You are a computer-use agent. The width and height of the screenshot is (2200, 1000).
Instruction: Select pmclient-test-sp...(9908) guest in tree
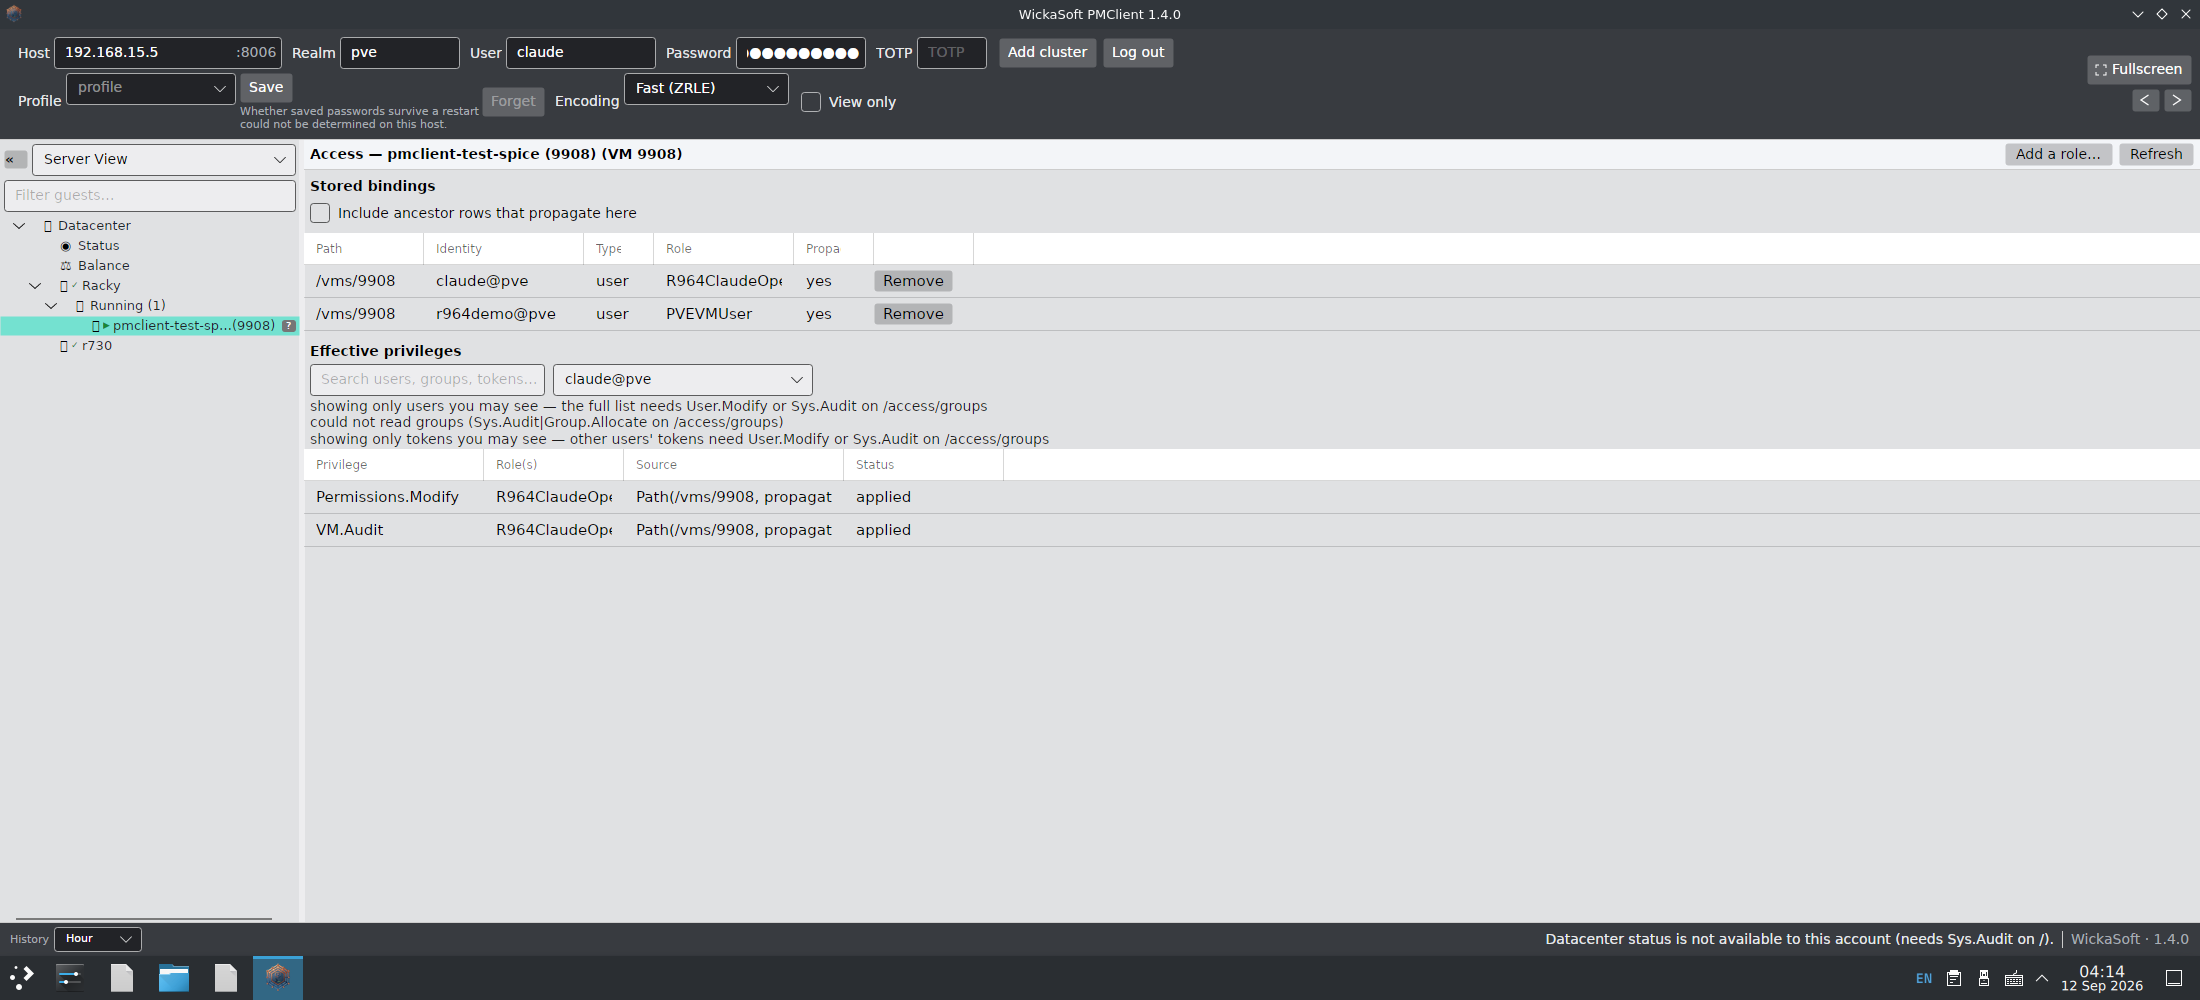click(150, 326)
